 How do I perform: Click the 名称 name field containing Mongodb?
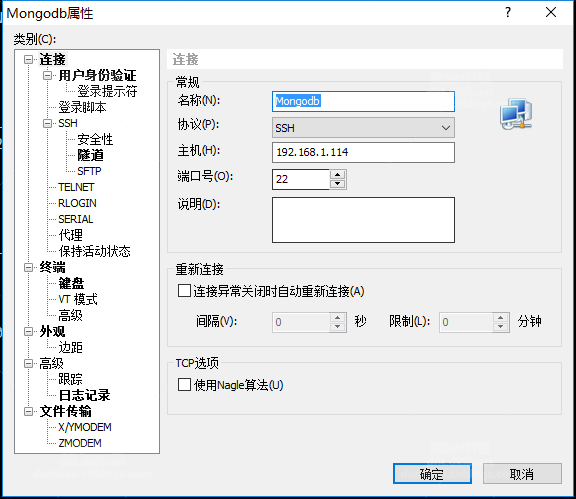(x=363, y=101)
